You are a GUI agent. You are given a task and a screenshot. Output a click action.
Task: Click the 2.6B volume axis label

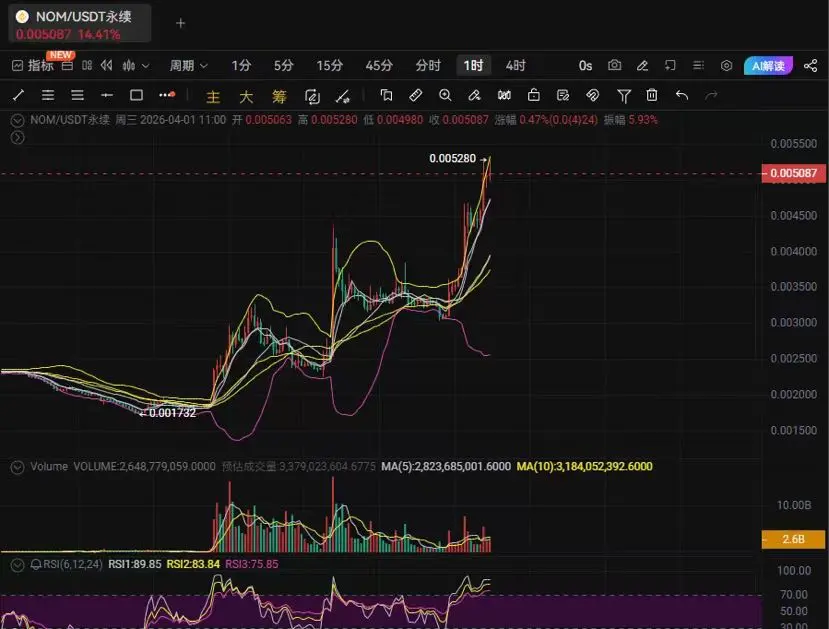793,539
